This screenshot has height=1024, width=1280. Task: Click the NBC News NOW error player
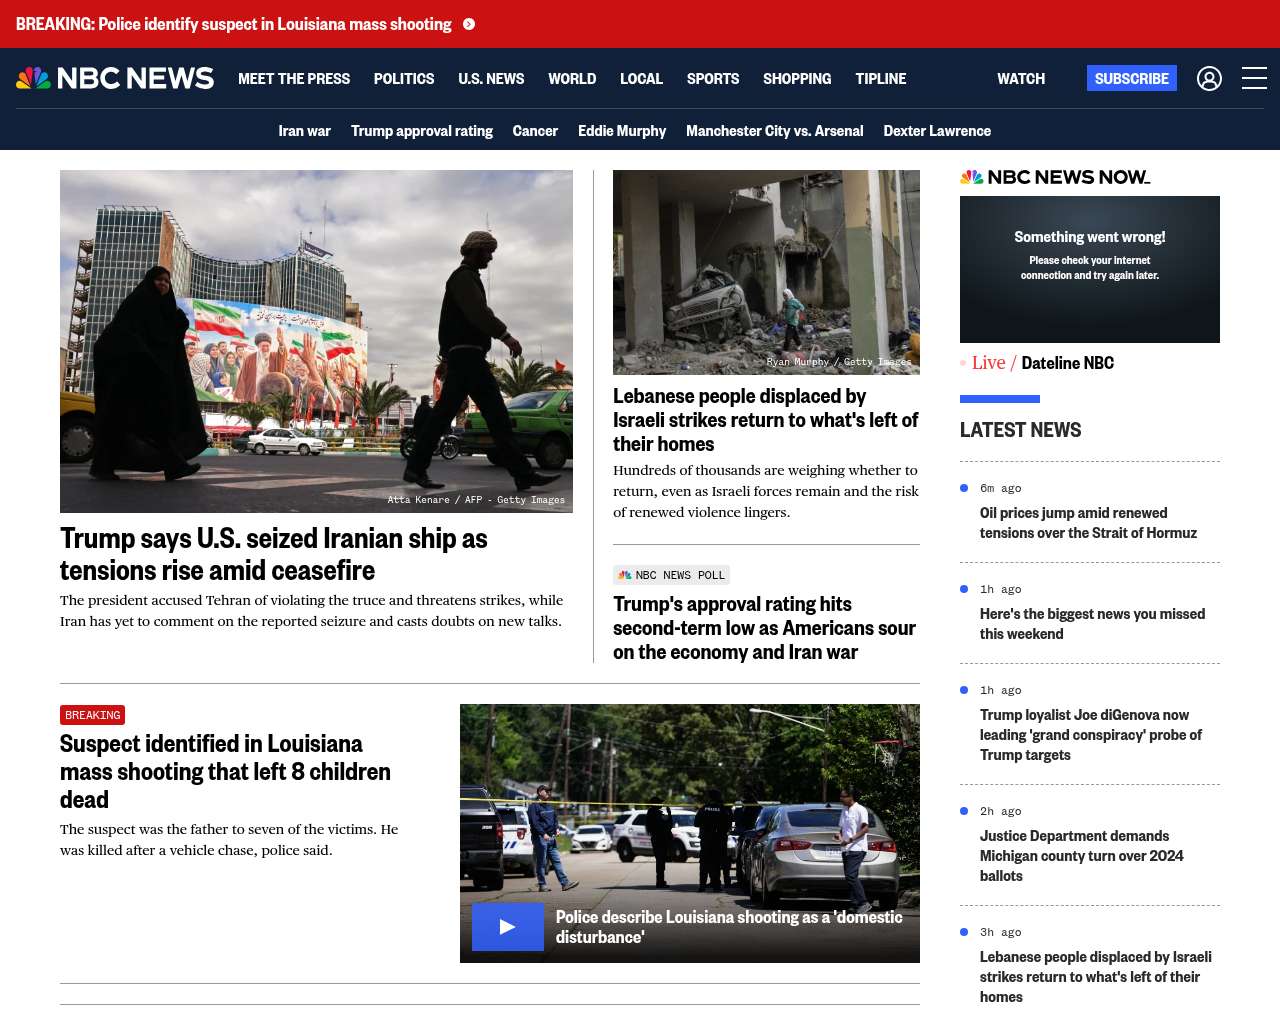(x=1090, y=269)
